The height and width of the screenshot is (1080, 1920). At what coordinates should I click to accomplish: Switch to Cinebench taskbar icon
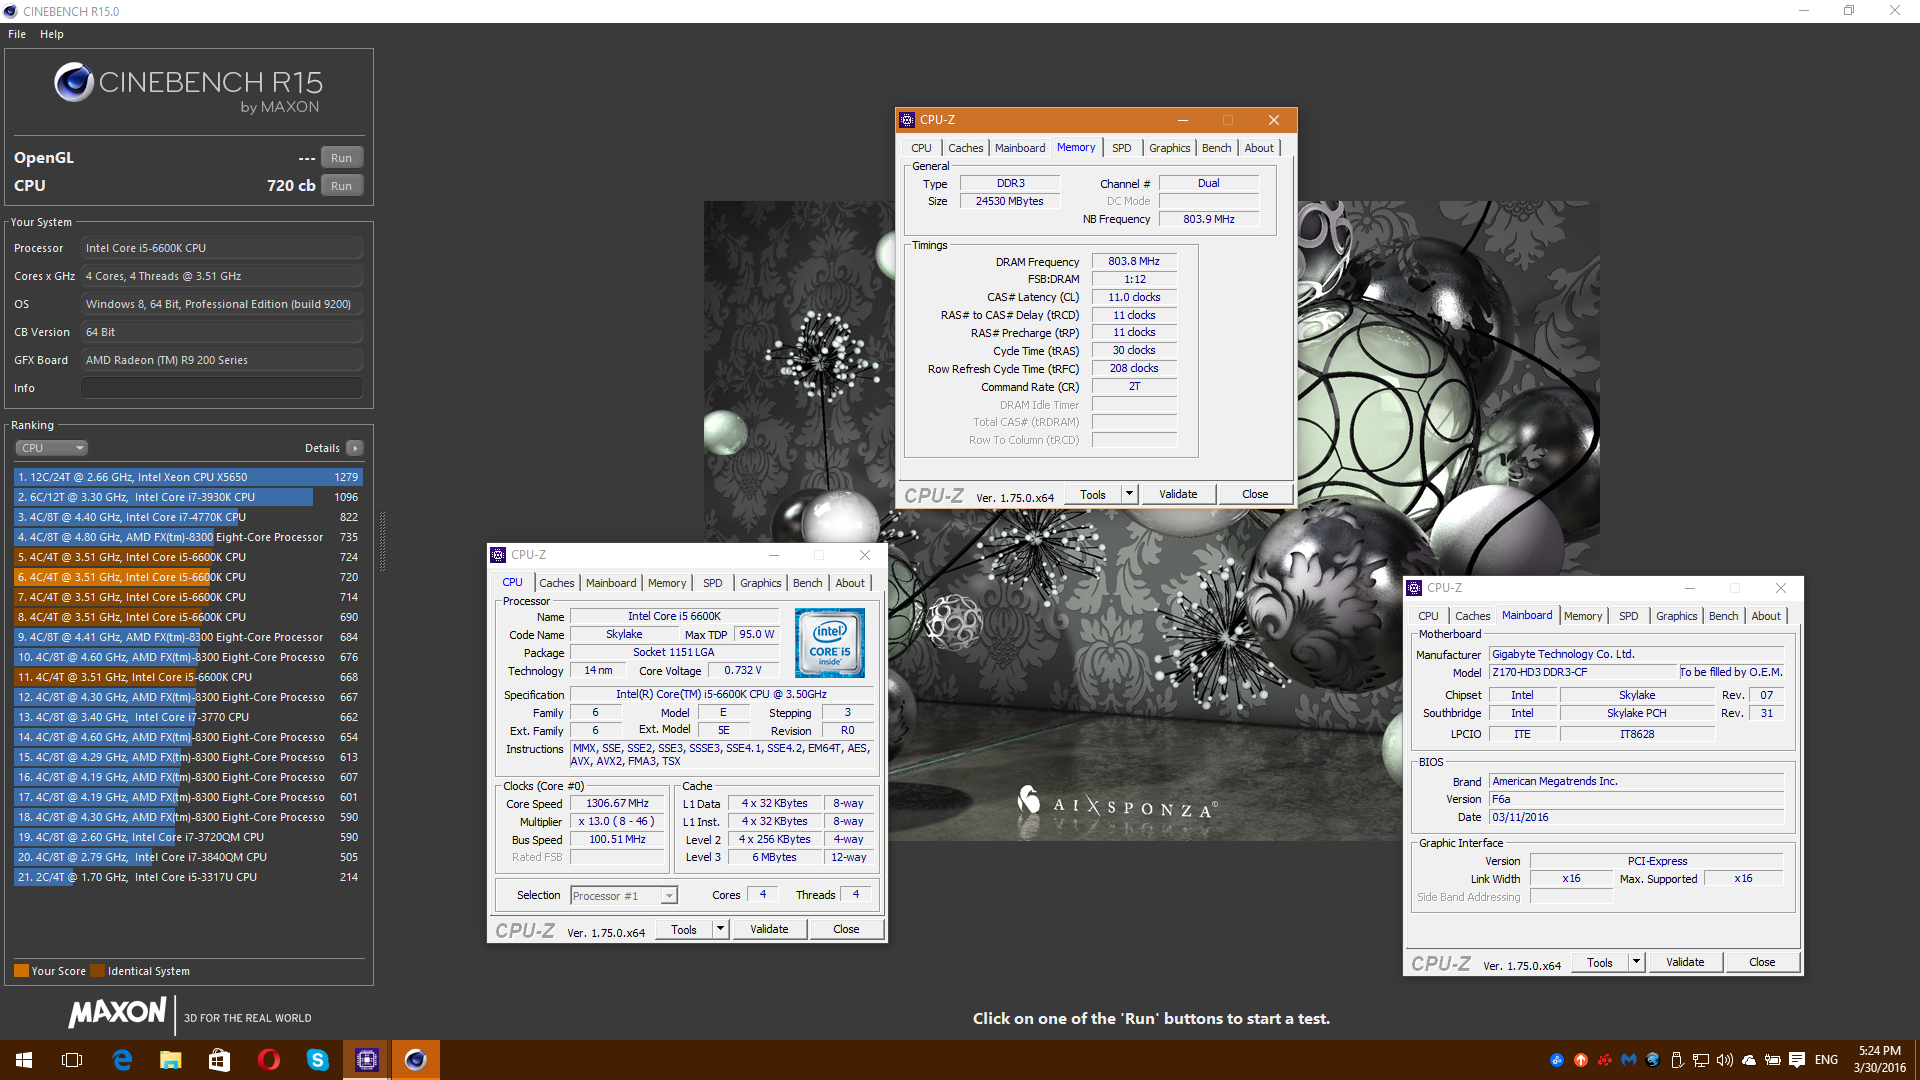pos(416,1060)
